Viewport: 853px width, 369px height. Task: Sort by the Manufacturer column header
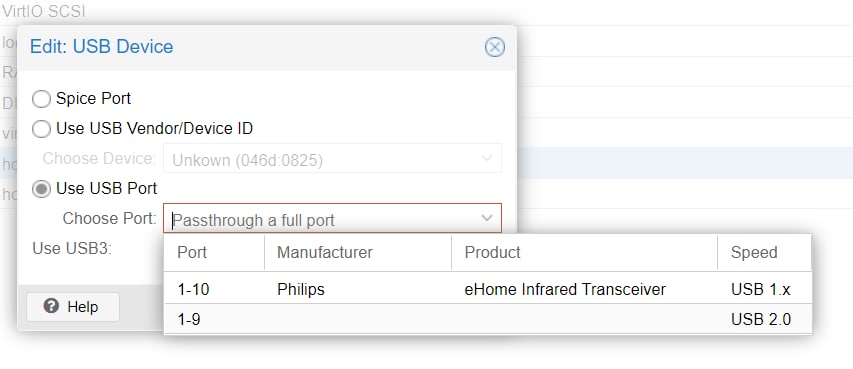358,253
